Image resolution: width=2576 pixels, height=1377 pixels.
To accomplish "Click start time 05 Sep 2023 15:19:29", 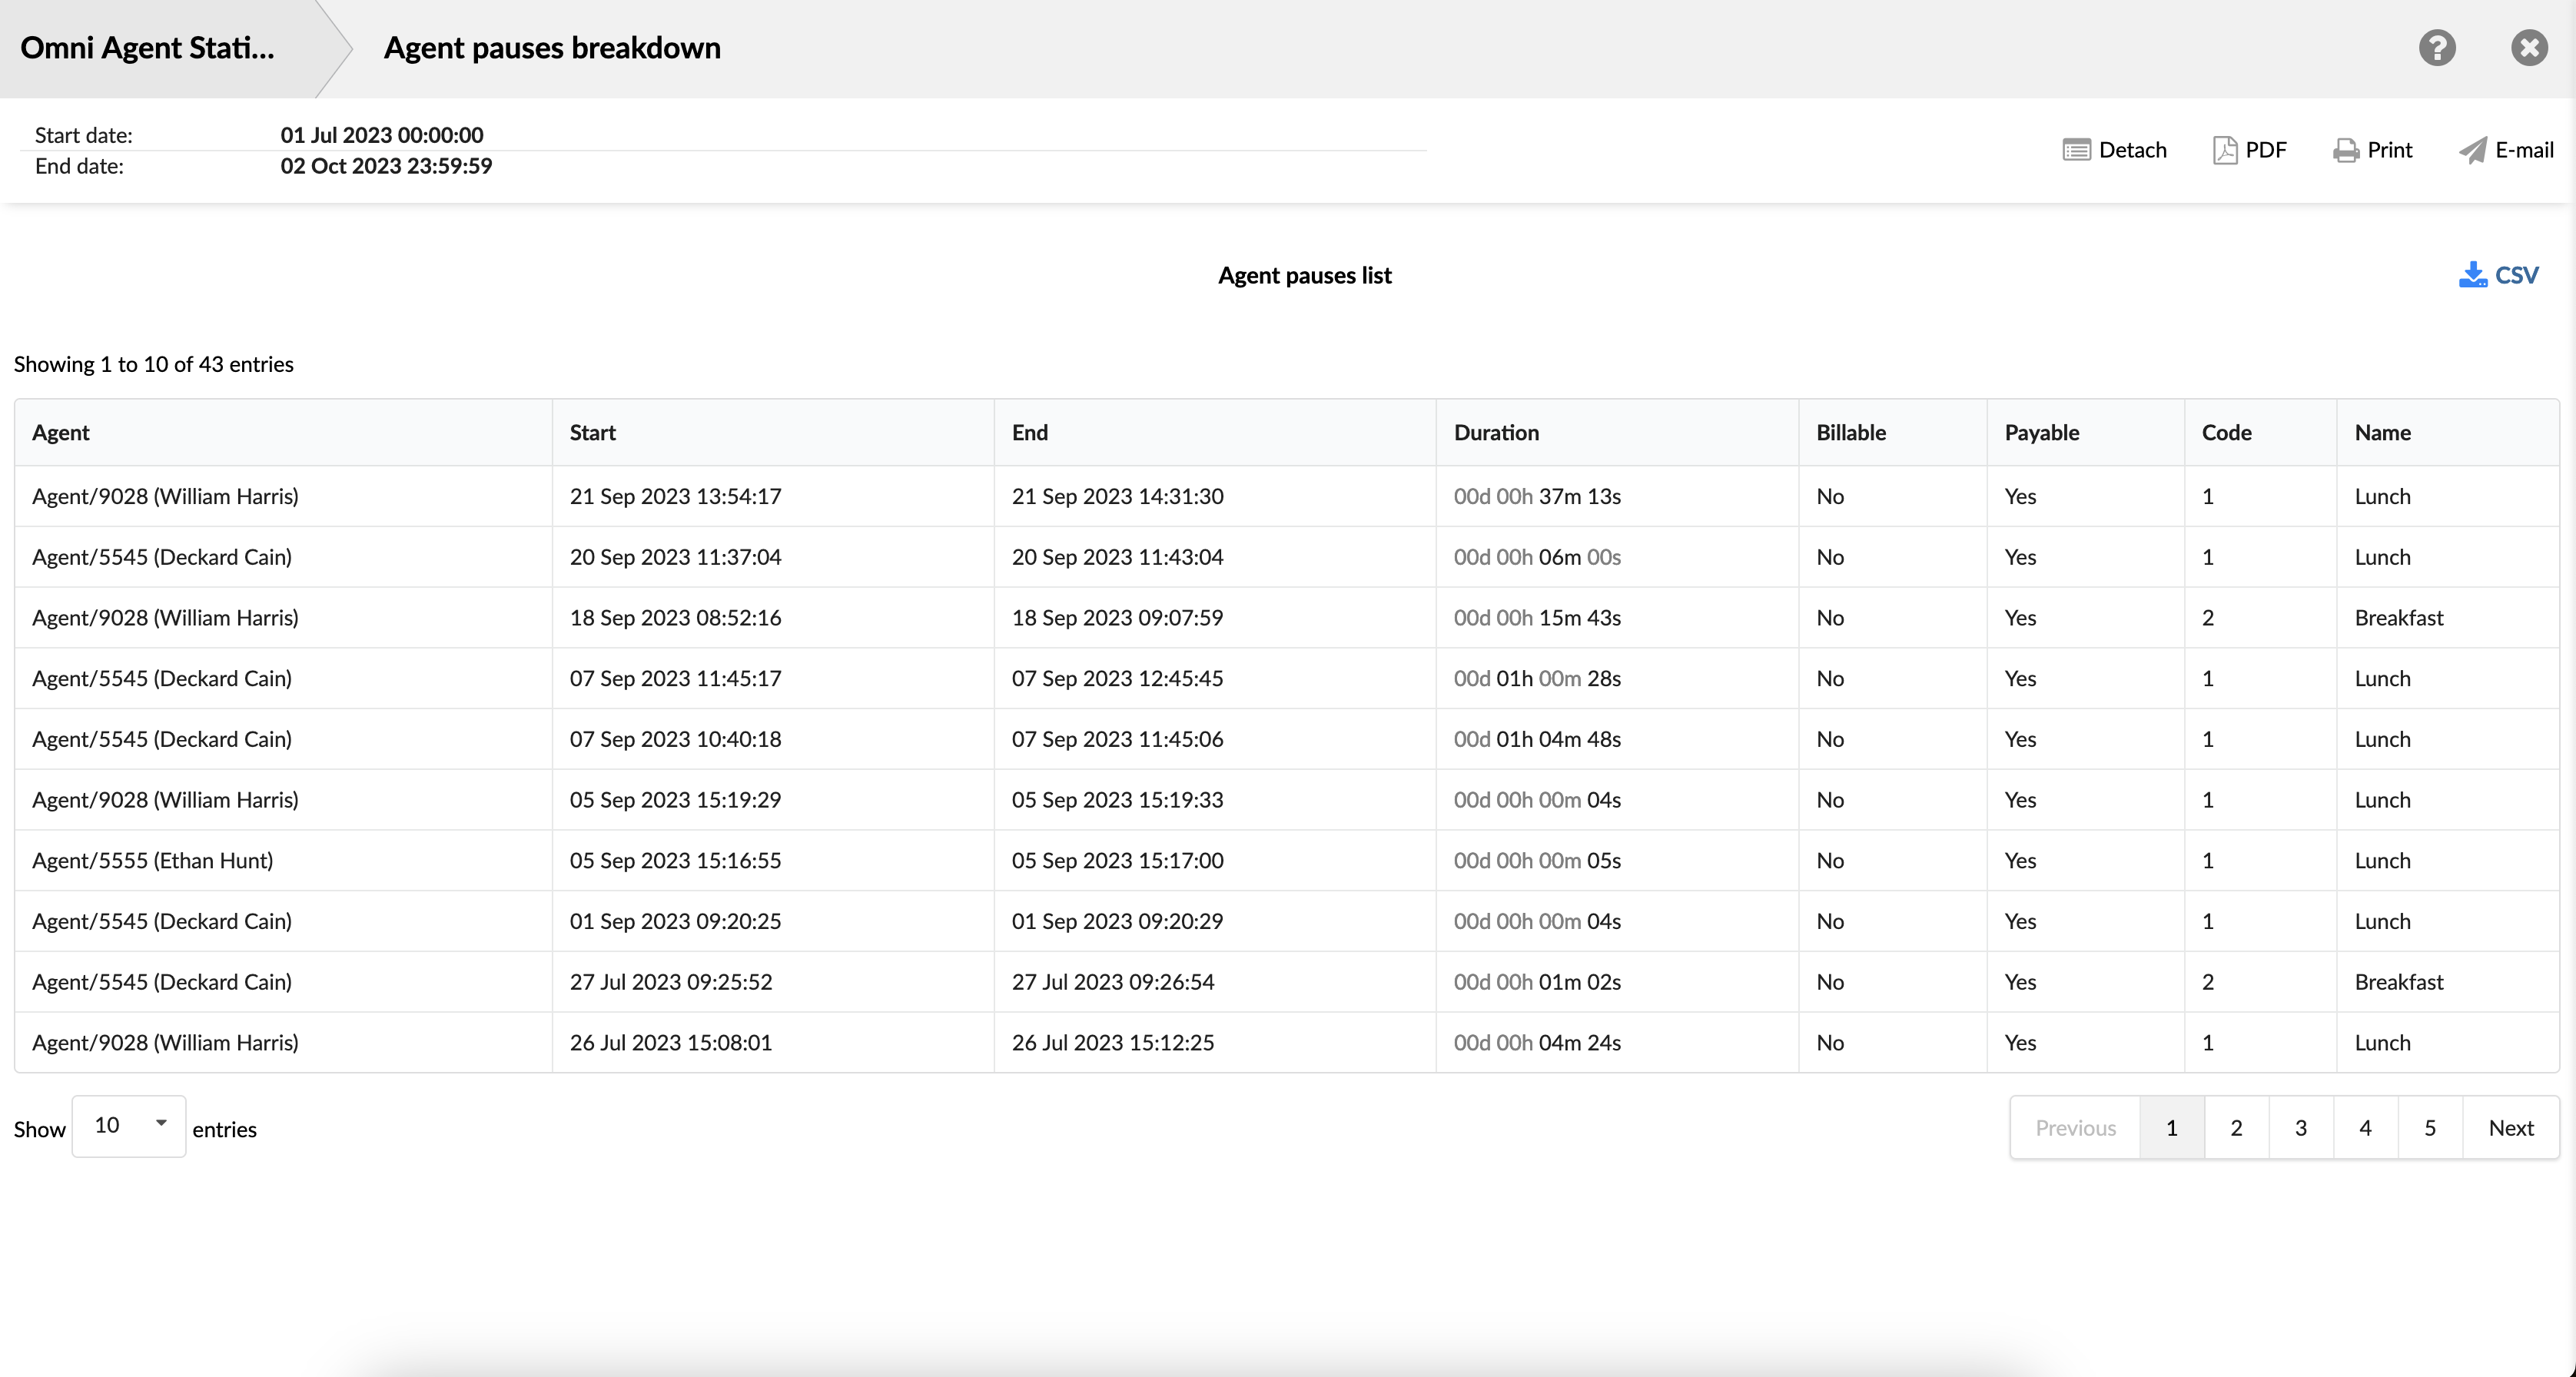I will (x=675, y=800).
